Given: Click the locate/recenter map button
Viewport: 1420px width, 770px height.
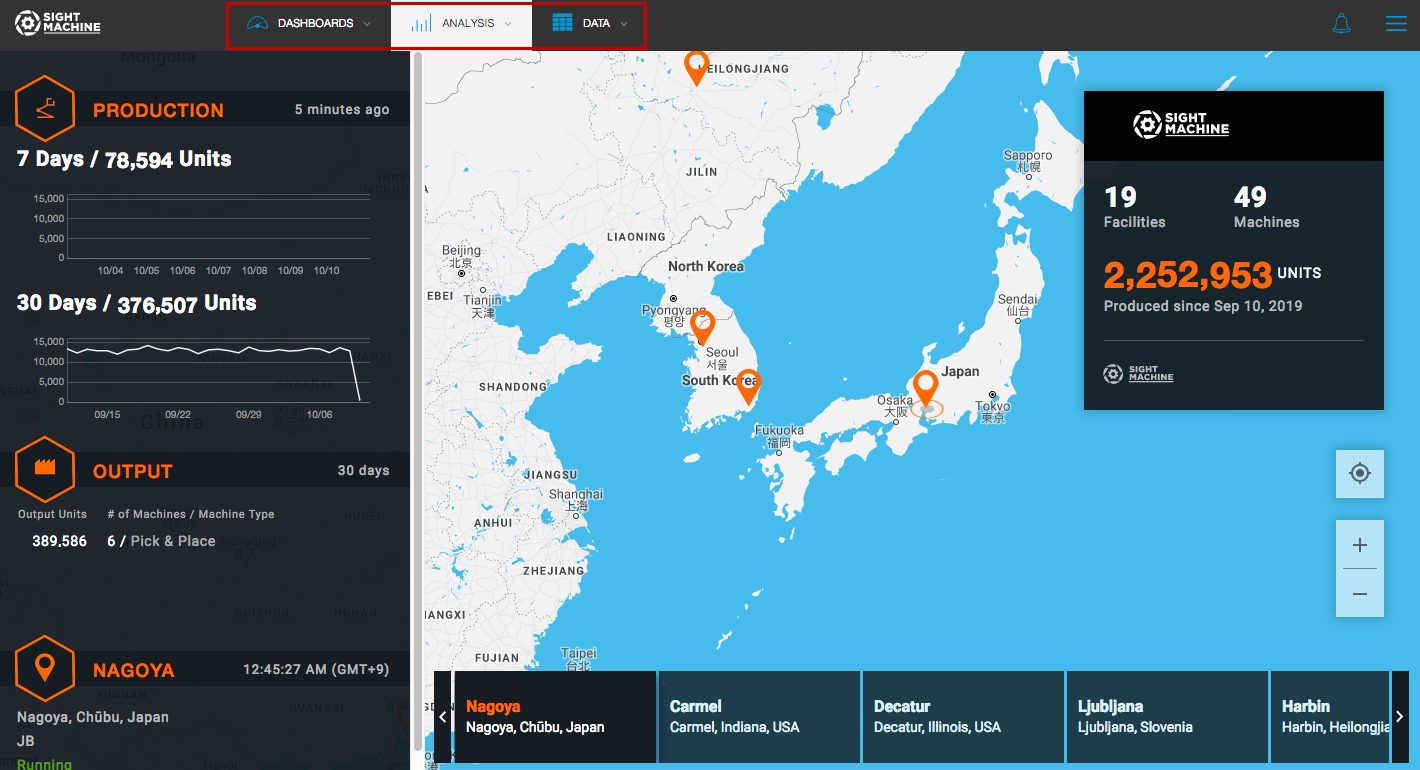Looking at the screenshot, I should point(1360,474).
